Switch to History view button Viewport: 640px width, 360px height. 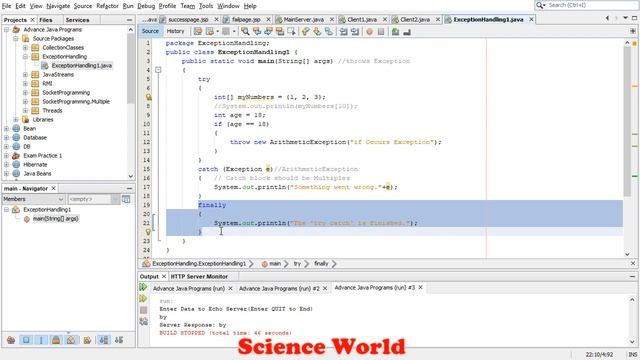coord(176,31)
